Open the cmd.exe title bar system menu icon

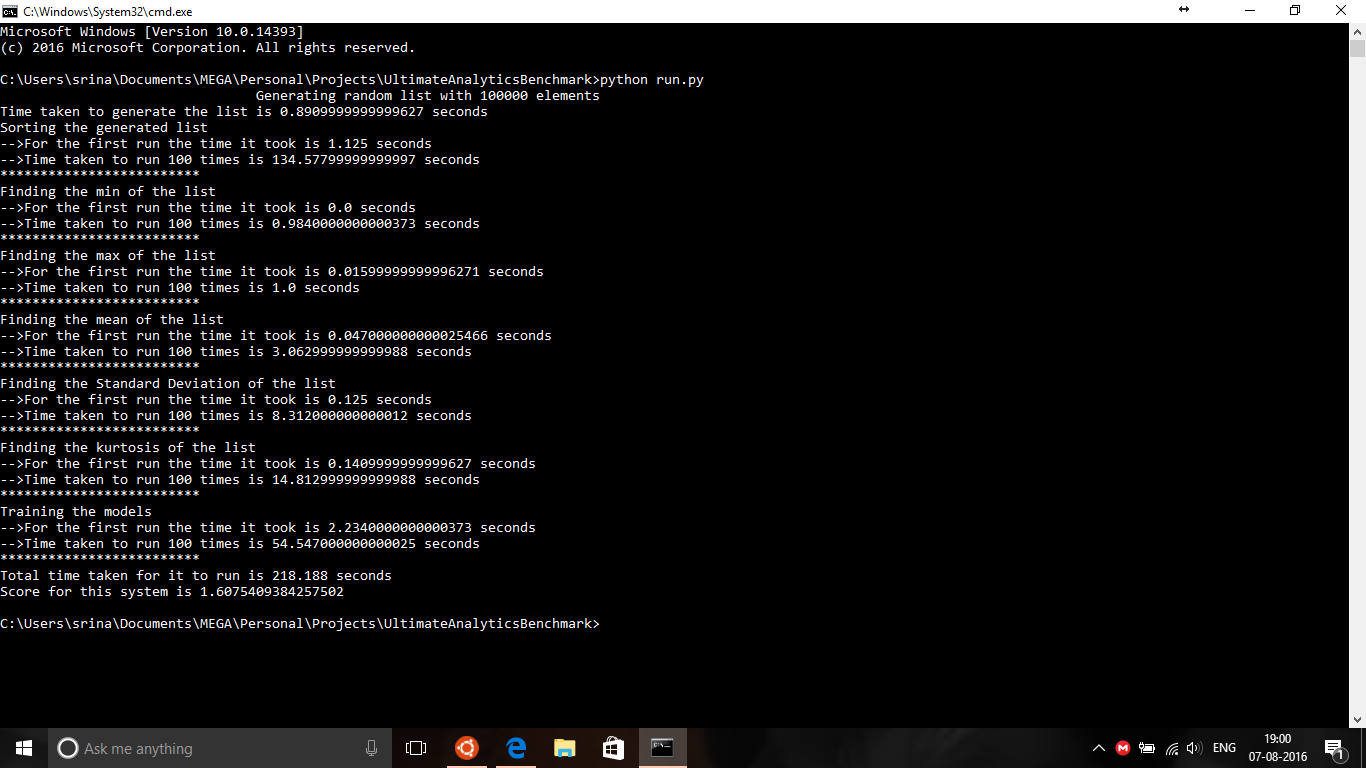pos(9,11)
